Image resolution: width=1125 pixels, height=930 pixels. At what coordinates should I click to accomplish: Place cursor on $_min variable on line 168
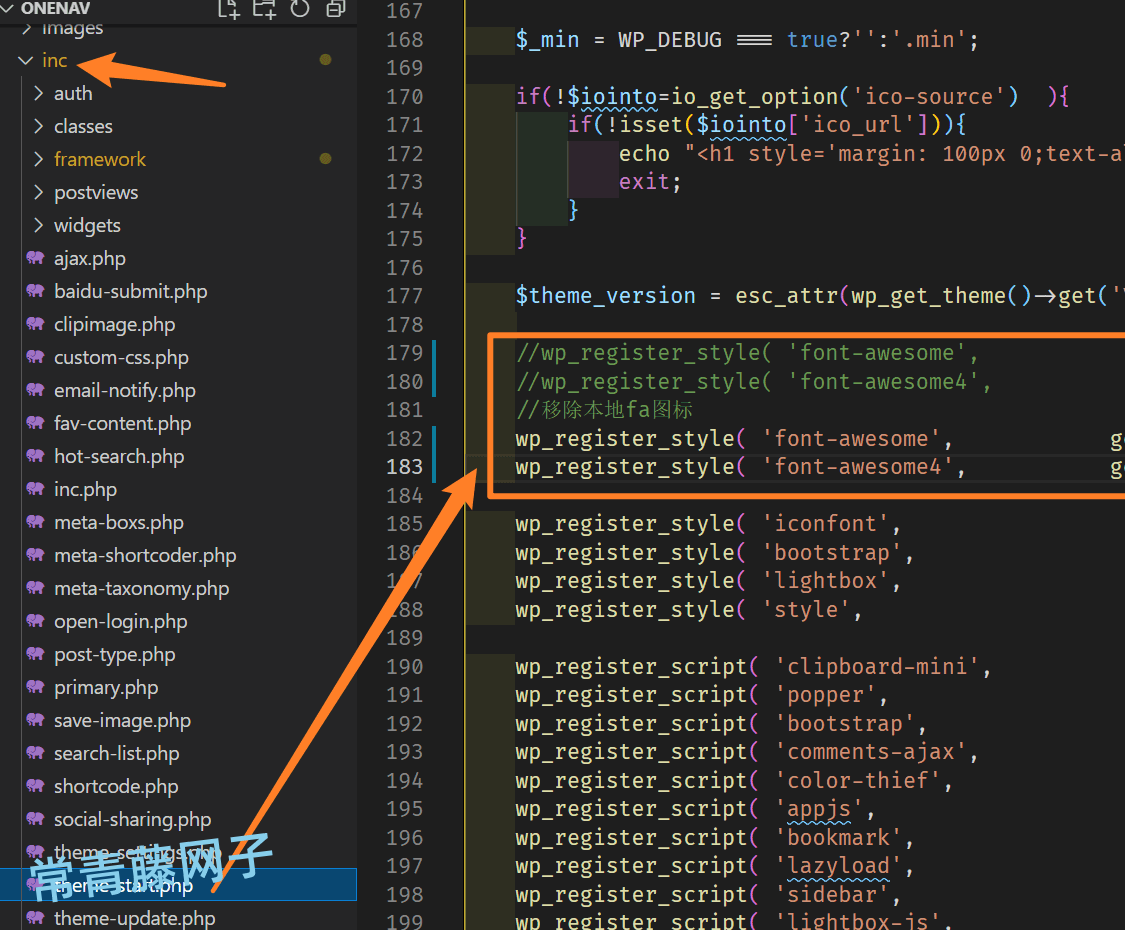point(547,39)
